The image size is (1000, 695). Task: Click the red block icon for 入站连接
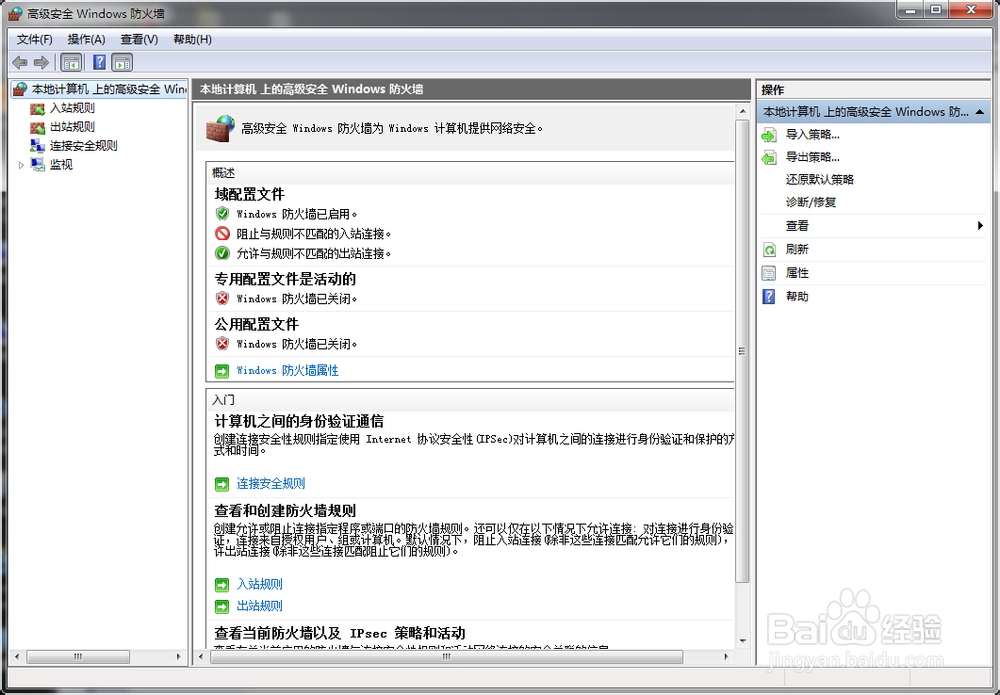(222, 233)
